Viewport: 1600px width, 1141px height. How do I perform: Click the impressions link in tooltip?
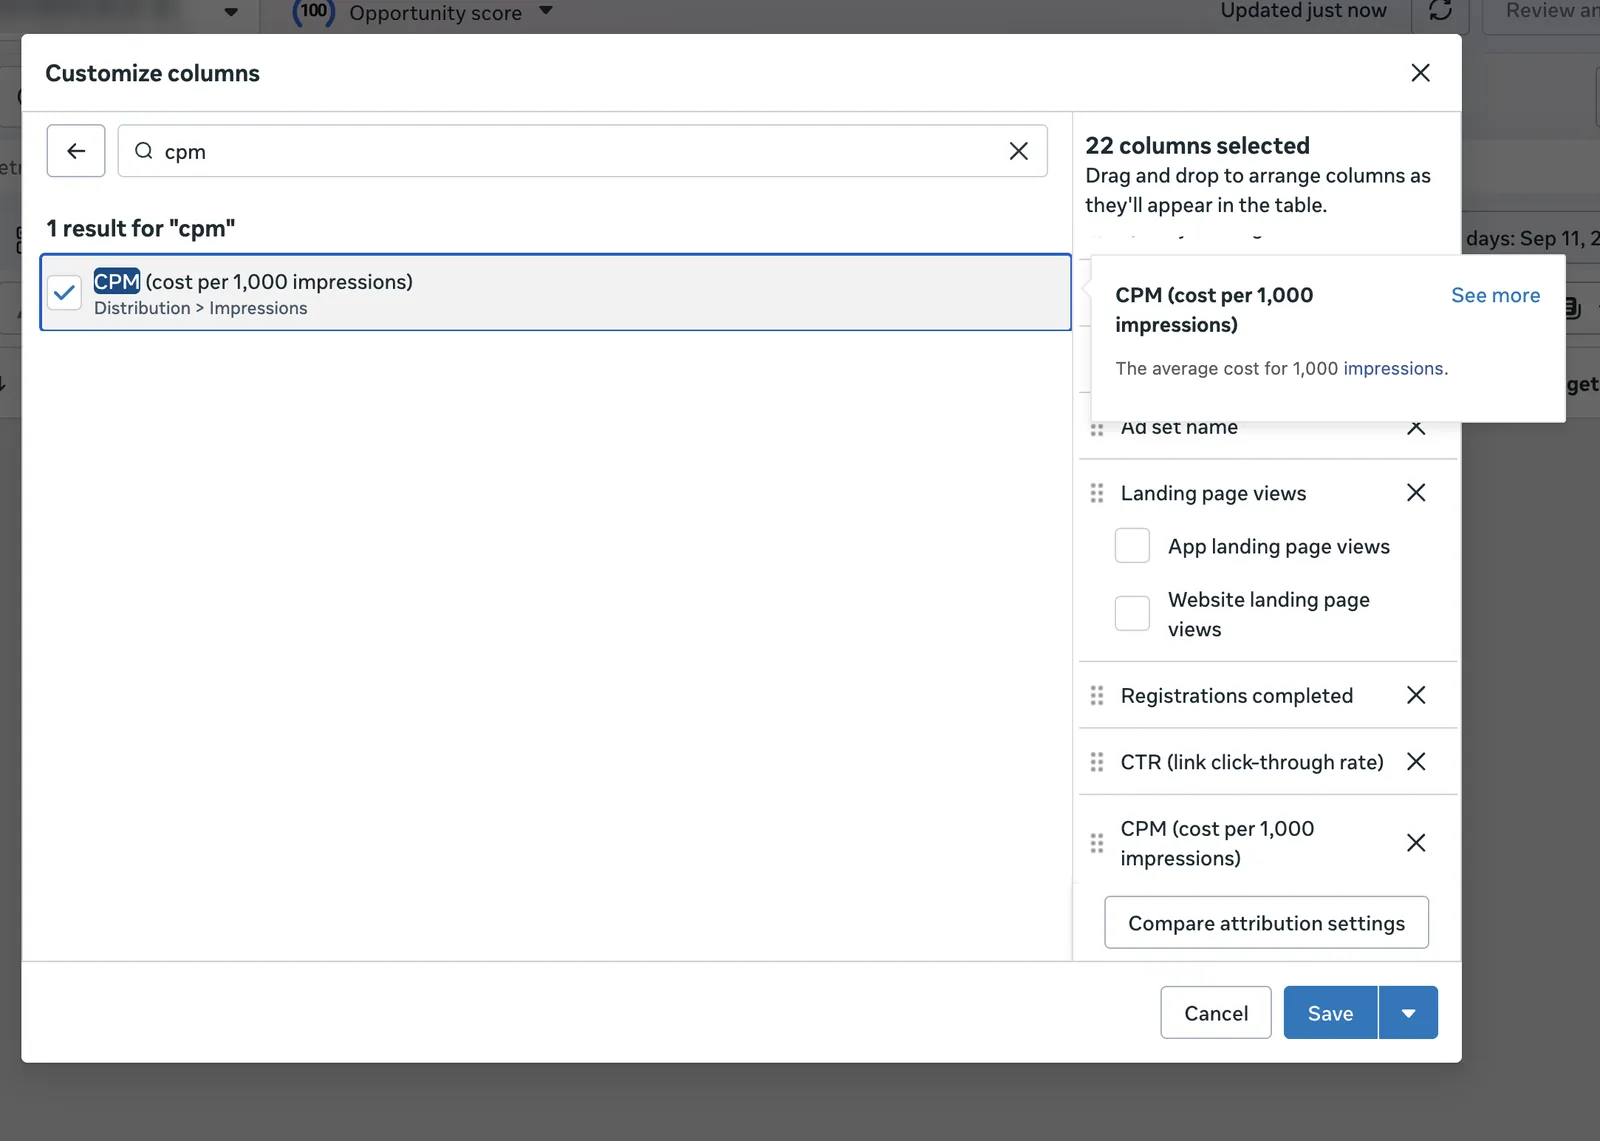coord(1393,368)
